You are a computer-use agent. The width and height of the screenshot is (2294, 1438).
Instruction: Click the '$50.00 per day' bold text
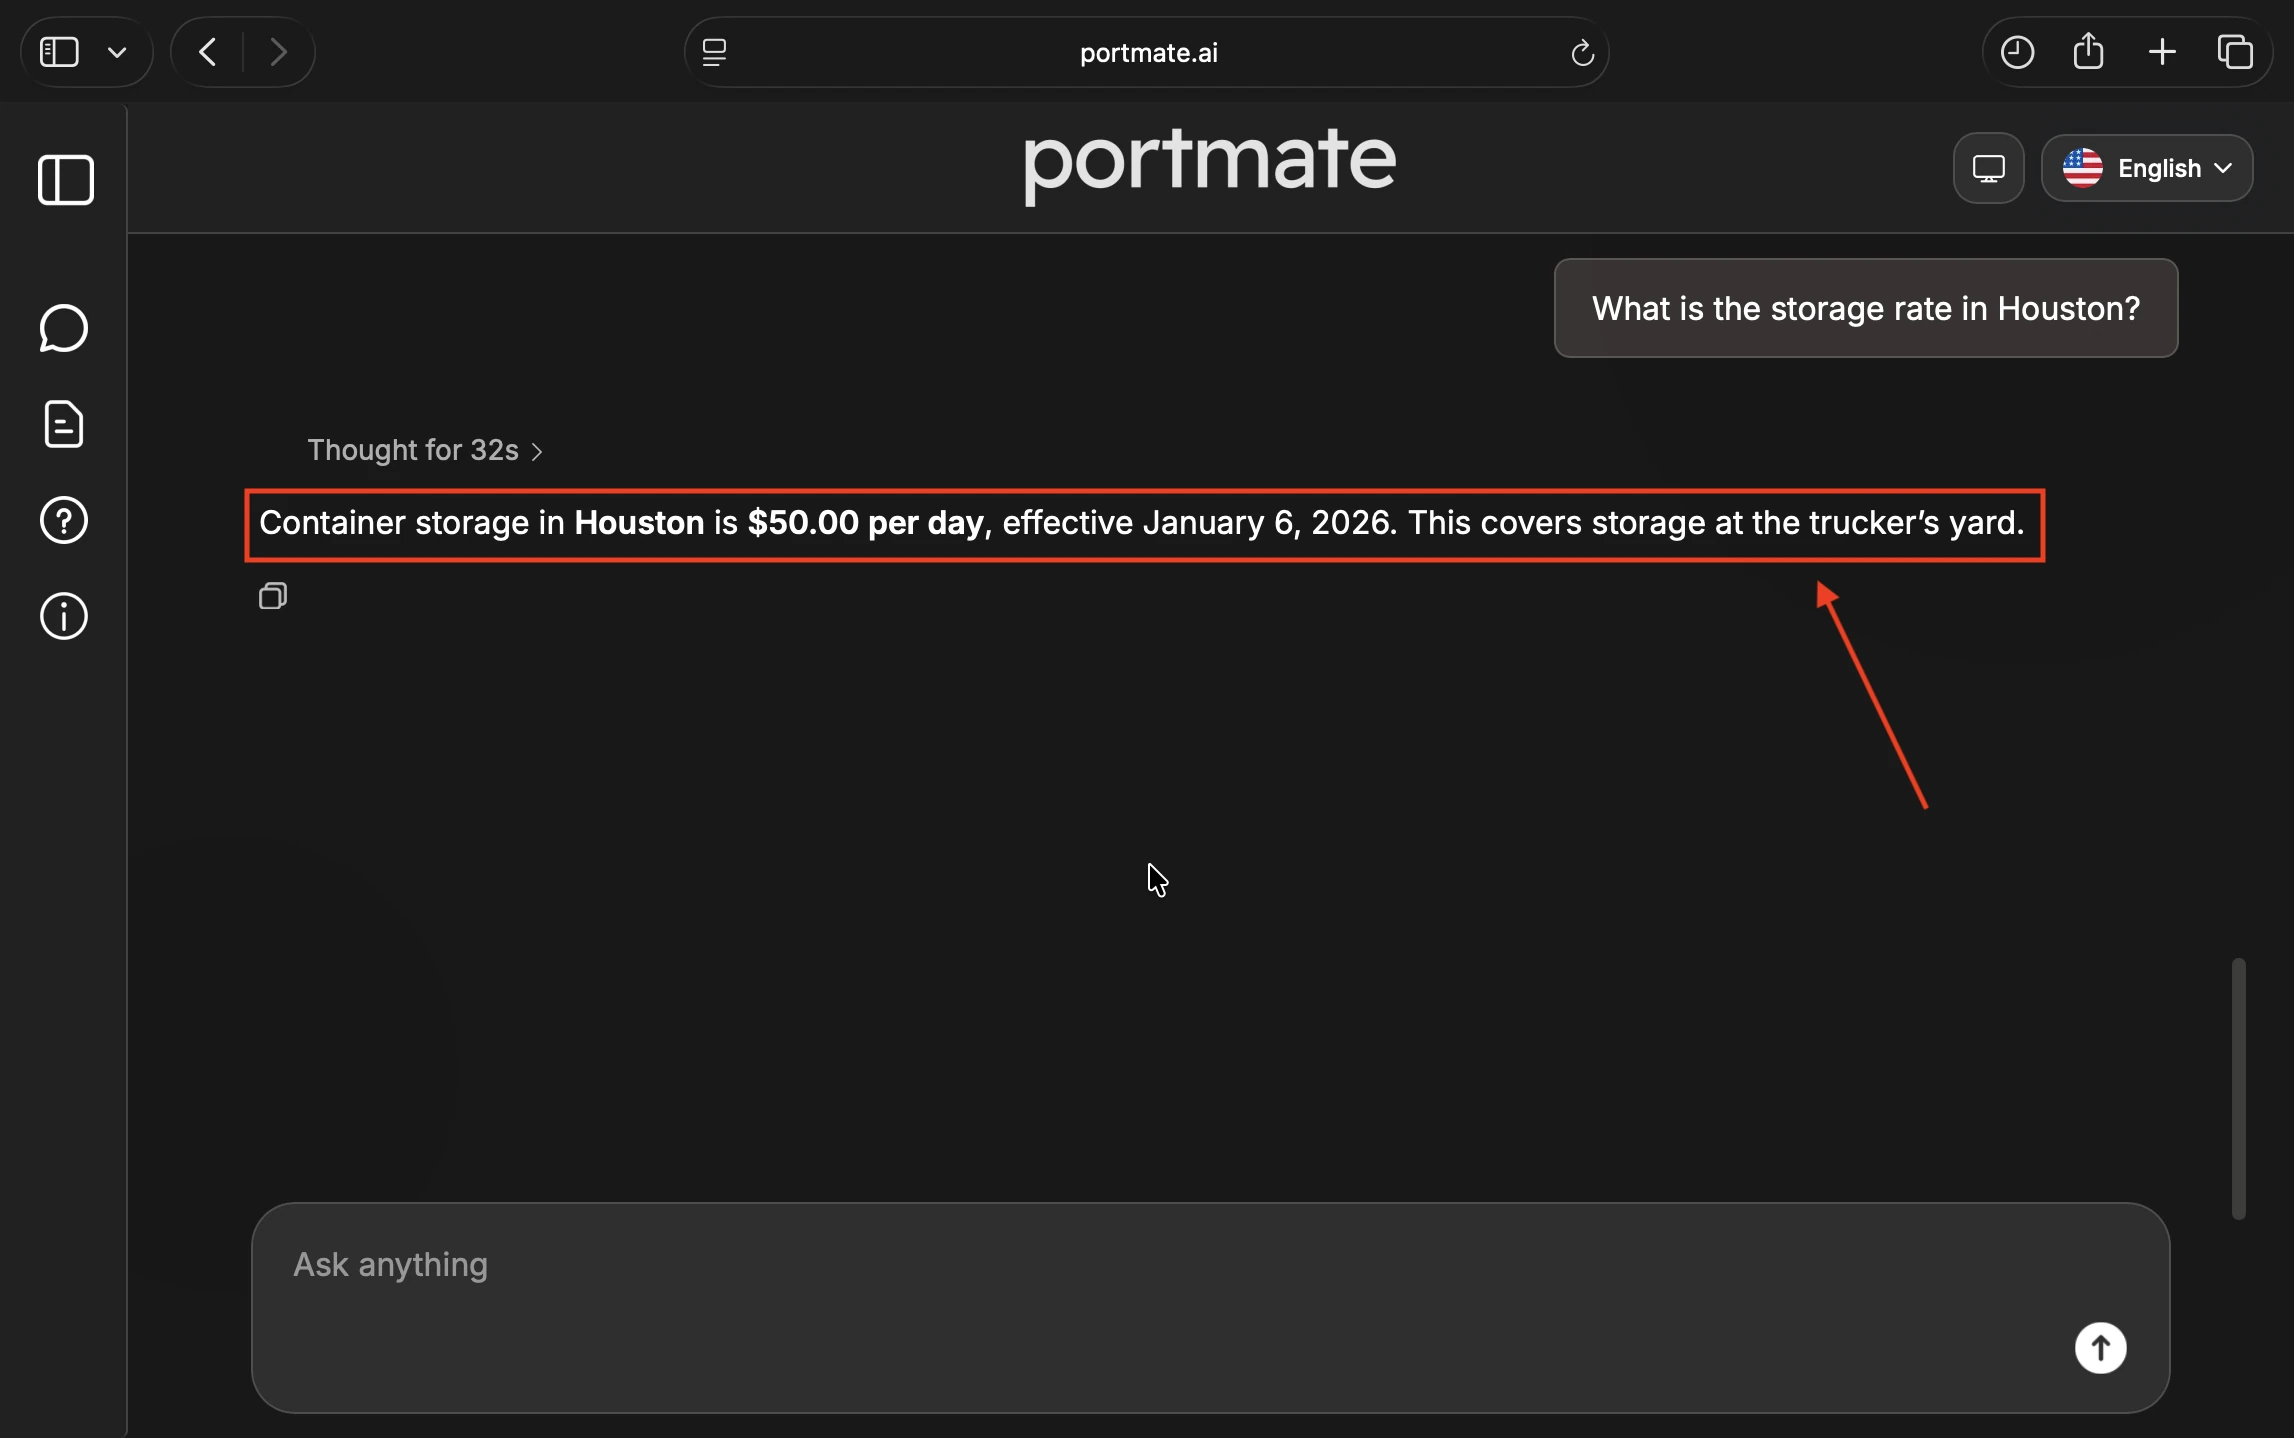click(865, 523)
